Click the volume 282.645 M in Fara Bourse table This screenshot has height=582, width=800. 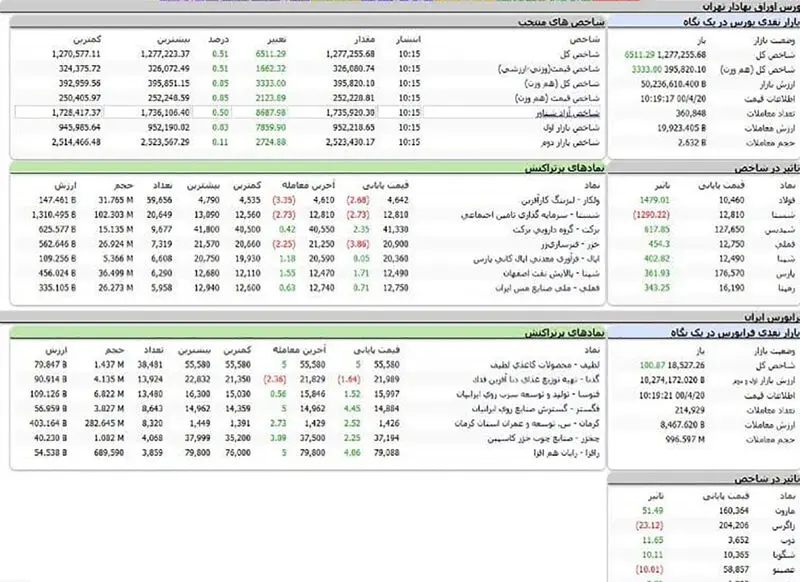click(x=104, y=423)
